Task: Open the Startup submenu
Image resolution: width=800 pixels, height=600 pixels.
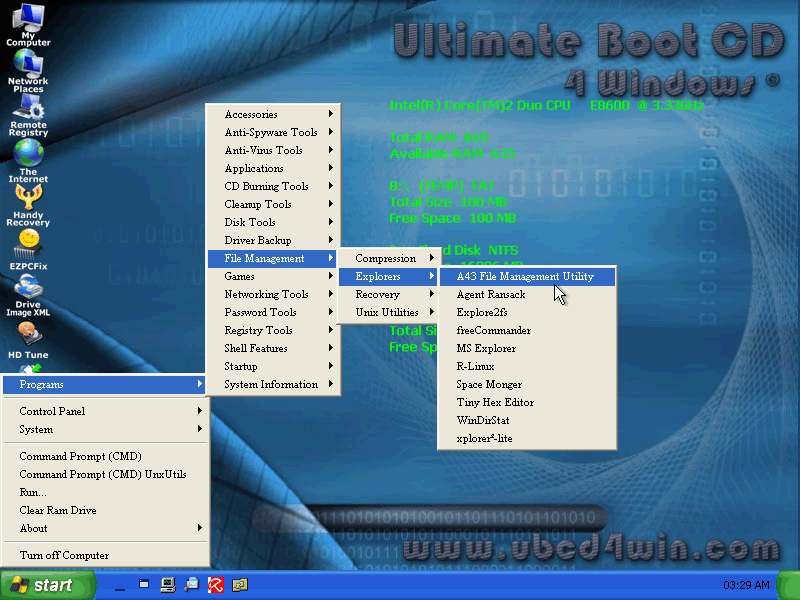Action: coord(272,366)
